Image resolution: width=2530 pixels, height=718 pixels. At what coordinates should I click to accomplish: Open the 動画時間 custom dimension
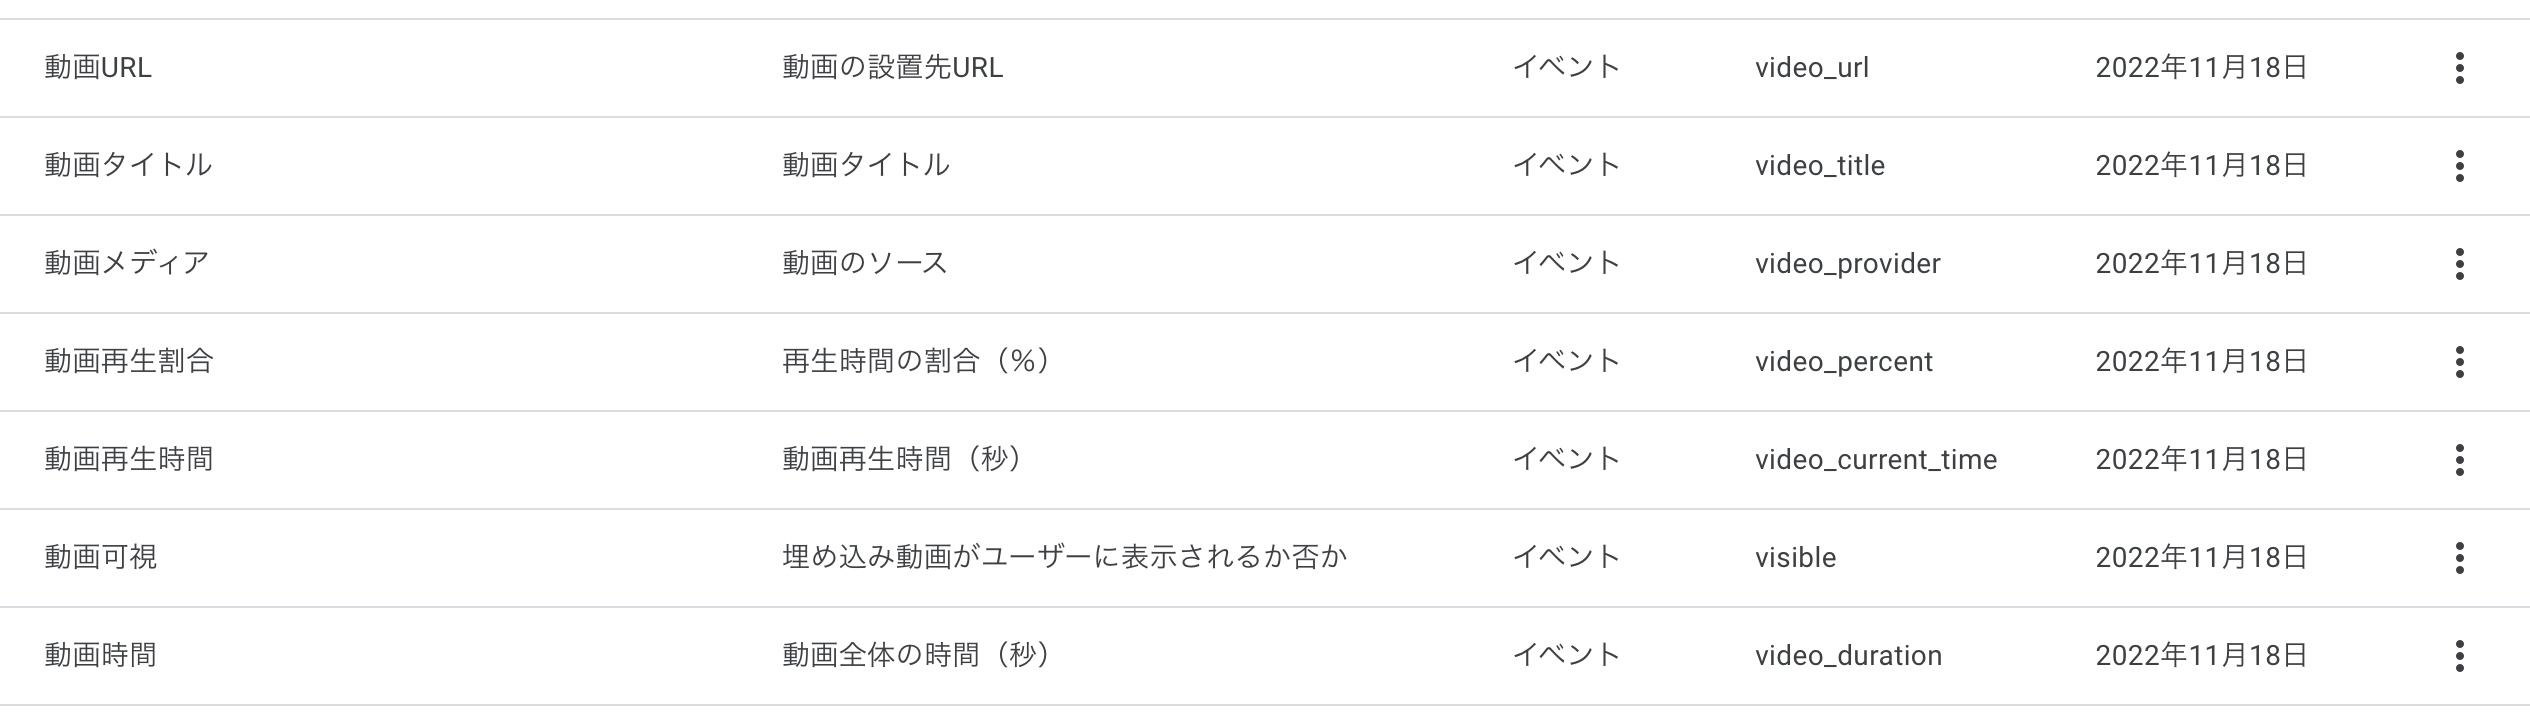(101, 656)
